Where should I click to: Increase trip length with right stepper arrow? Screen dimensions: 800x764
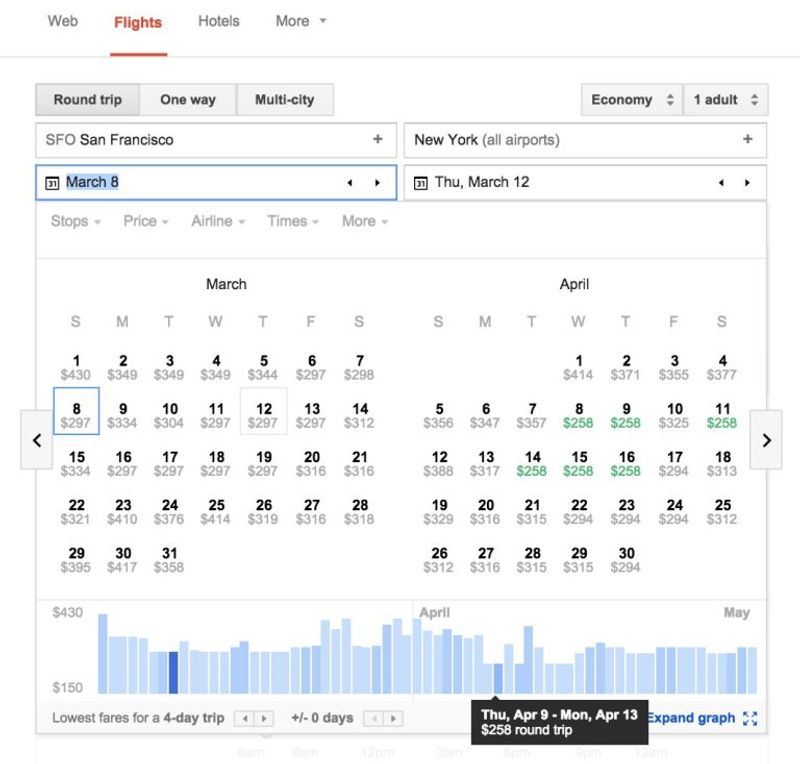tap(264, 718)
